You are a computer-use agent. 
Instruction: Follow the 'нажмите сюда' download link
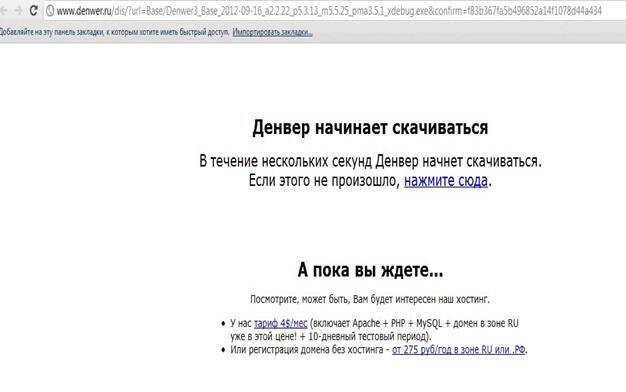446,181
